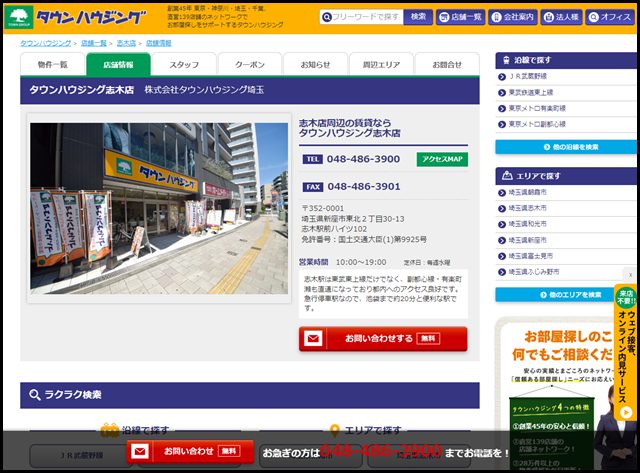640x473 pixels.
Task: Open the クーポン tab
Action: (250, 64)
